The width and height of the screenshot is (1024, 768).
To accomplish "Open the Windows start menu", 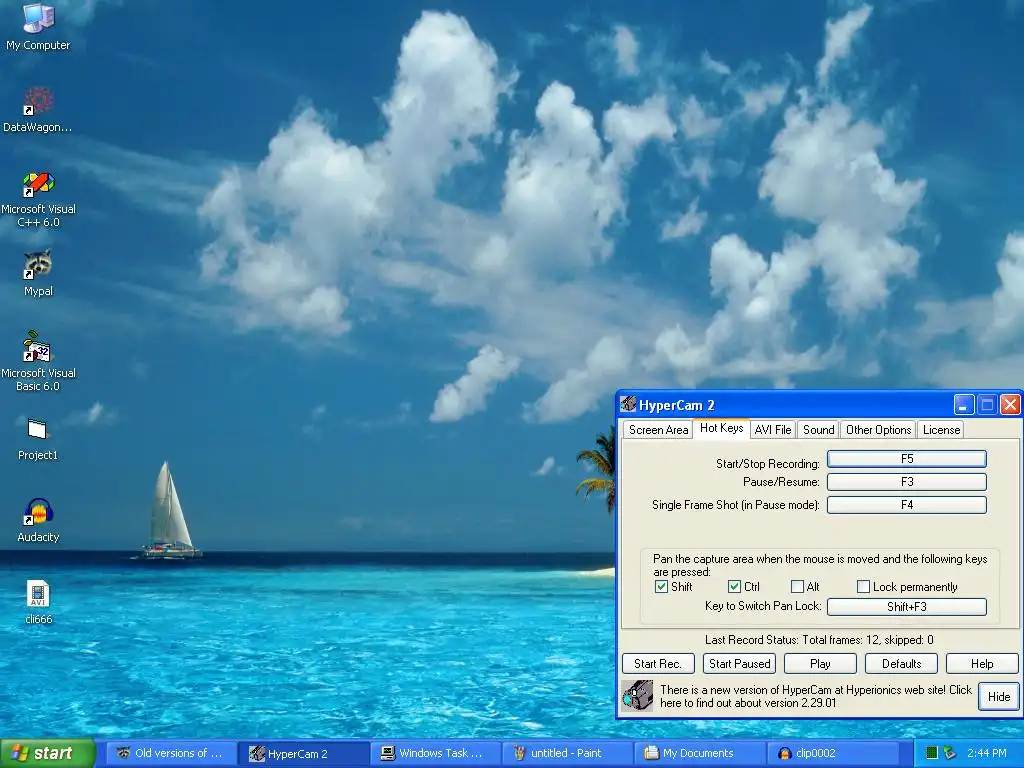I will [48, 753].
